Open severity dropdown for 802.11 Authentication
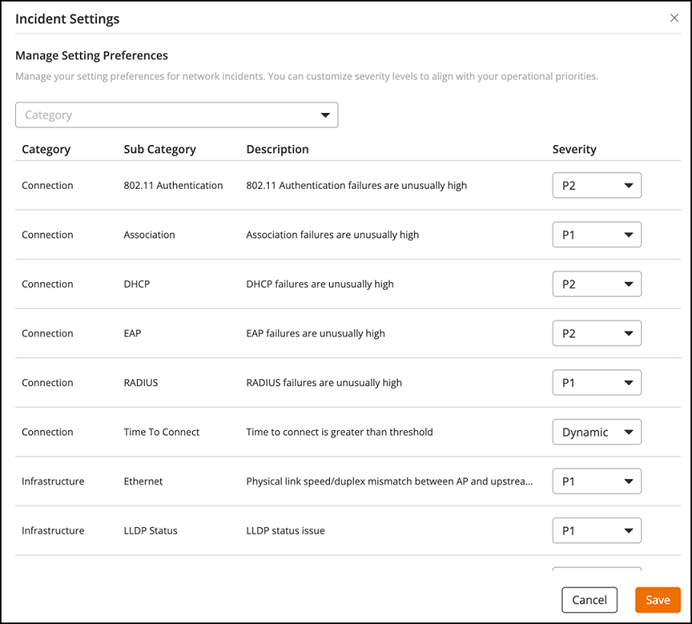 [x=596, y=186]
